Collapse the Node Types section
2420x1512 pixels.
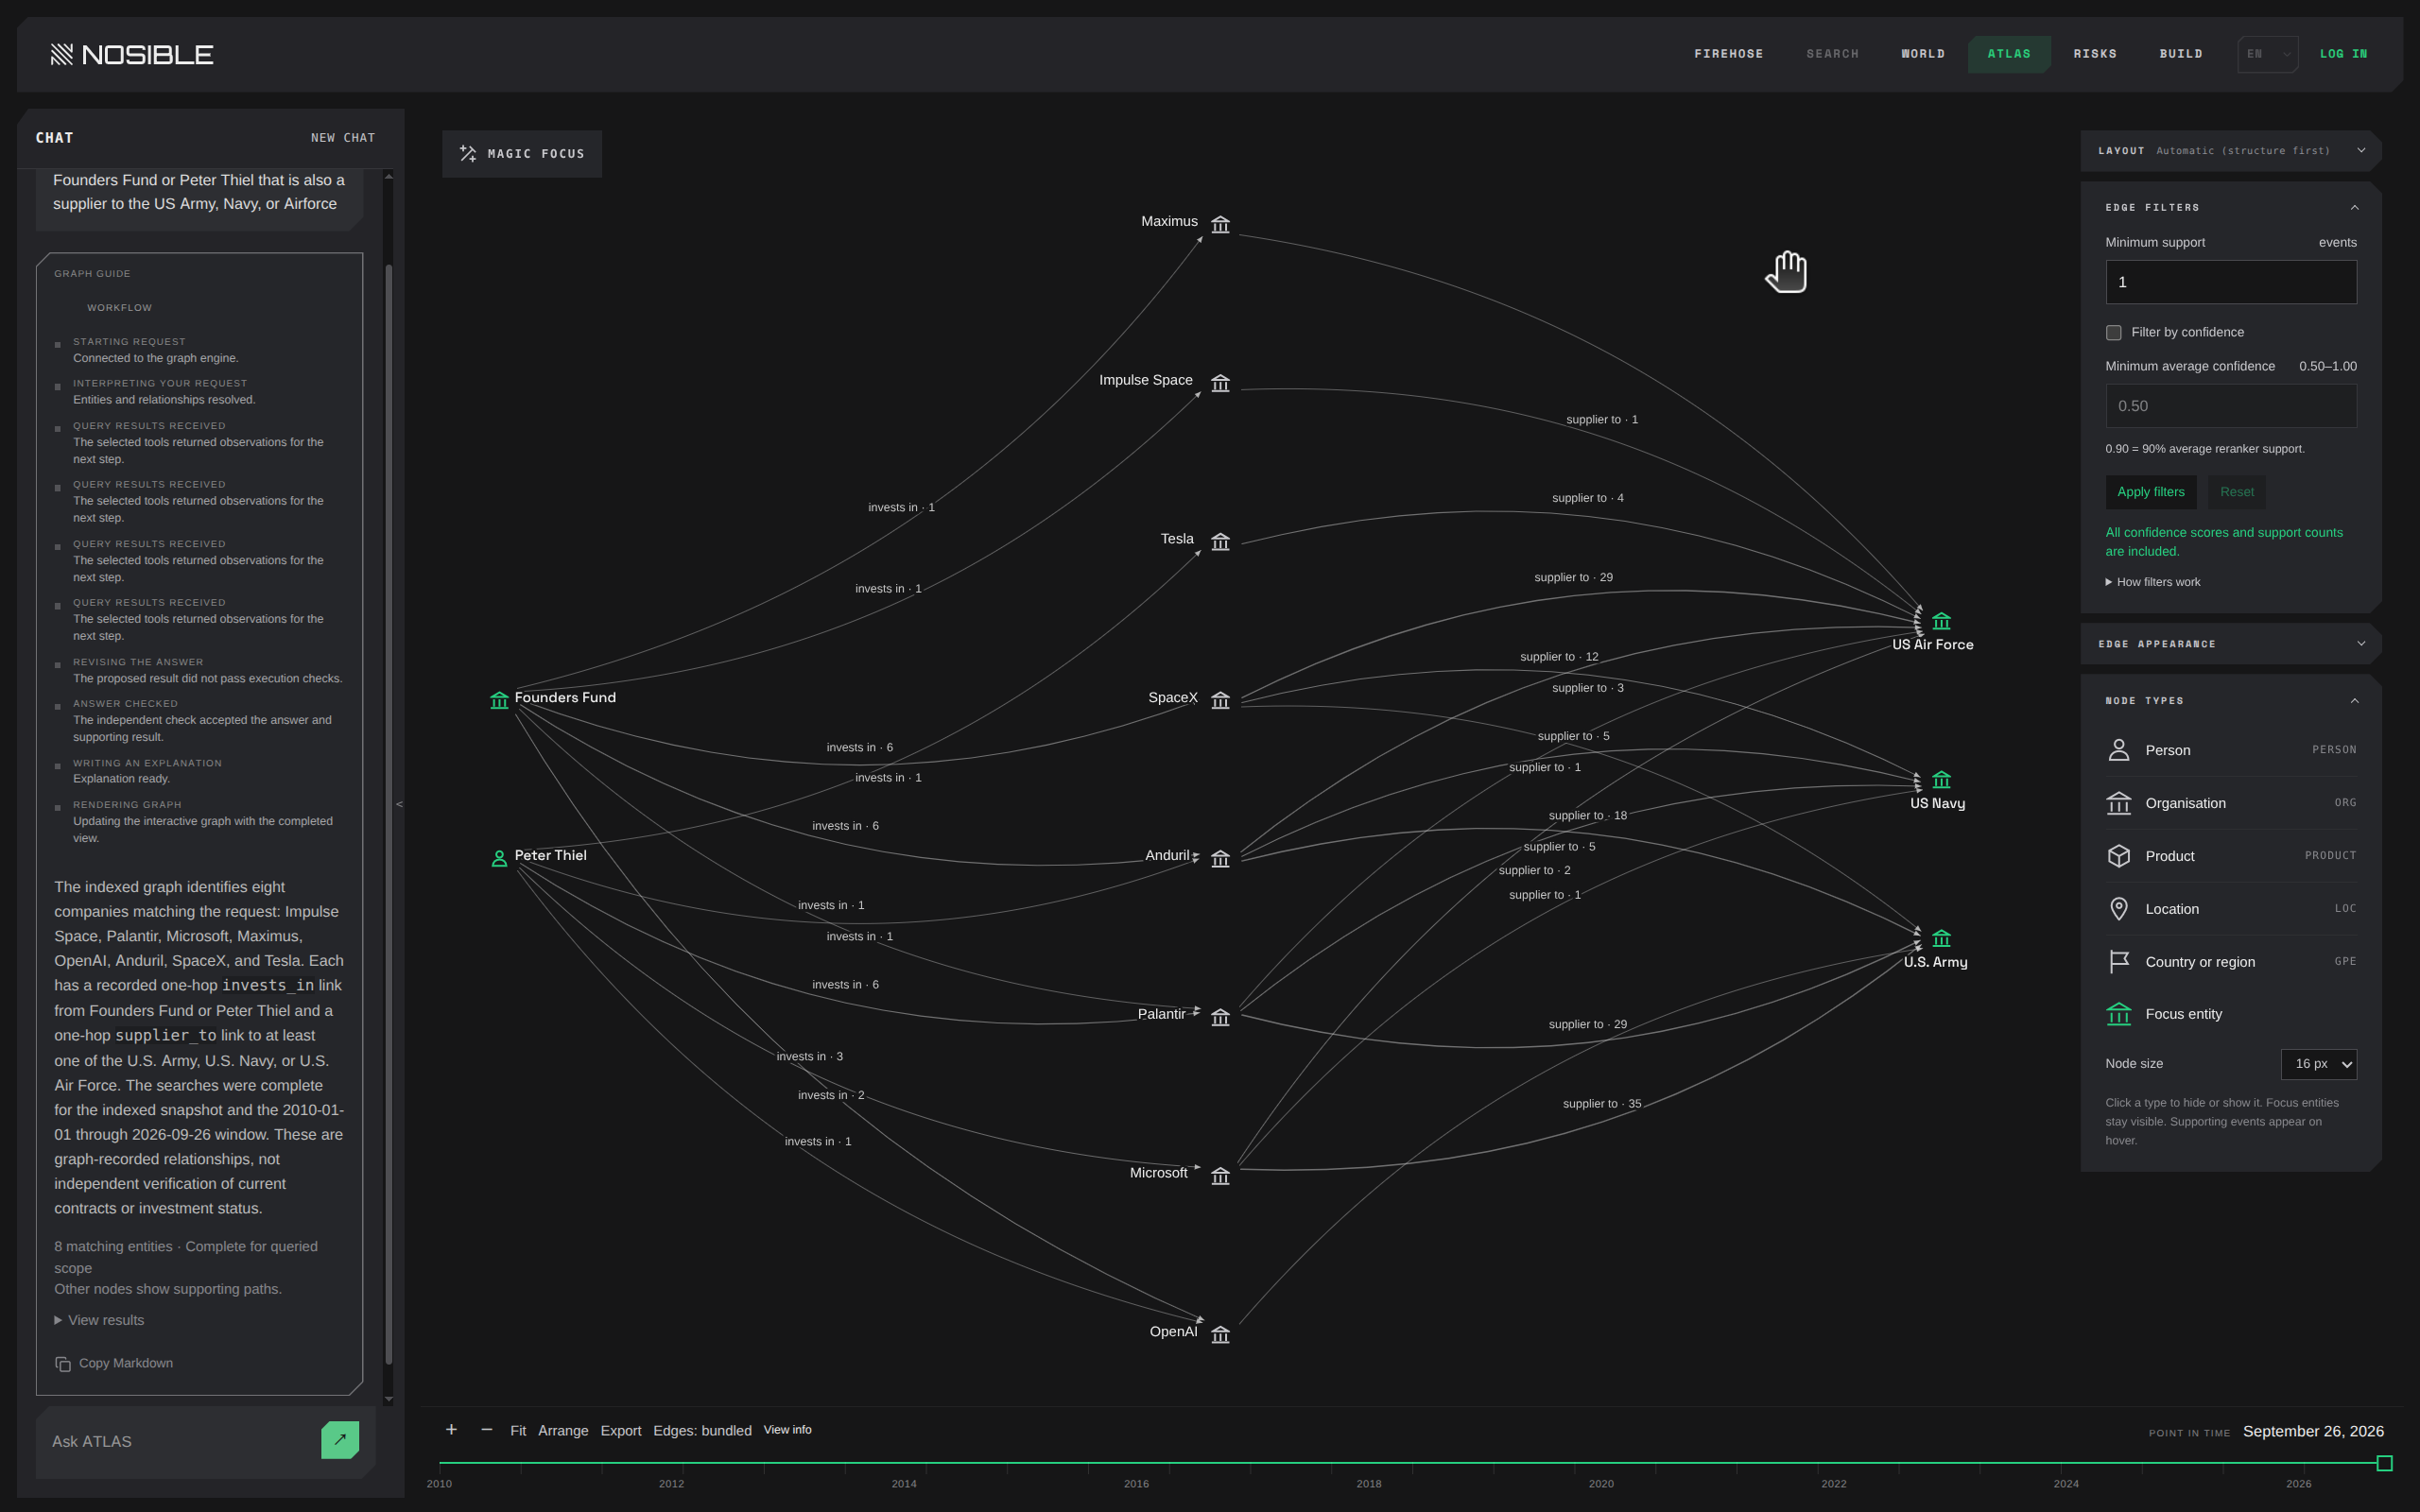point(2354,701)
